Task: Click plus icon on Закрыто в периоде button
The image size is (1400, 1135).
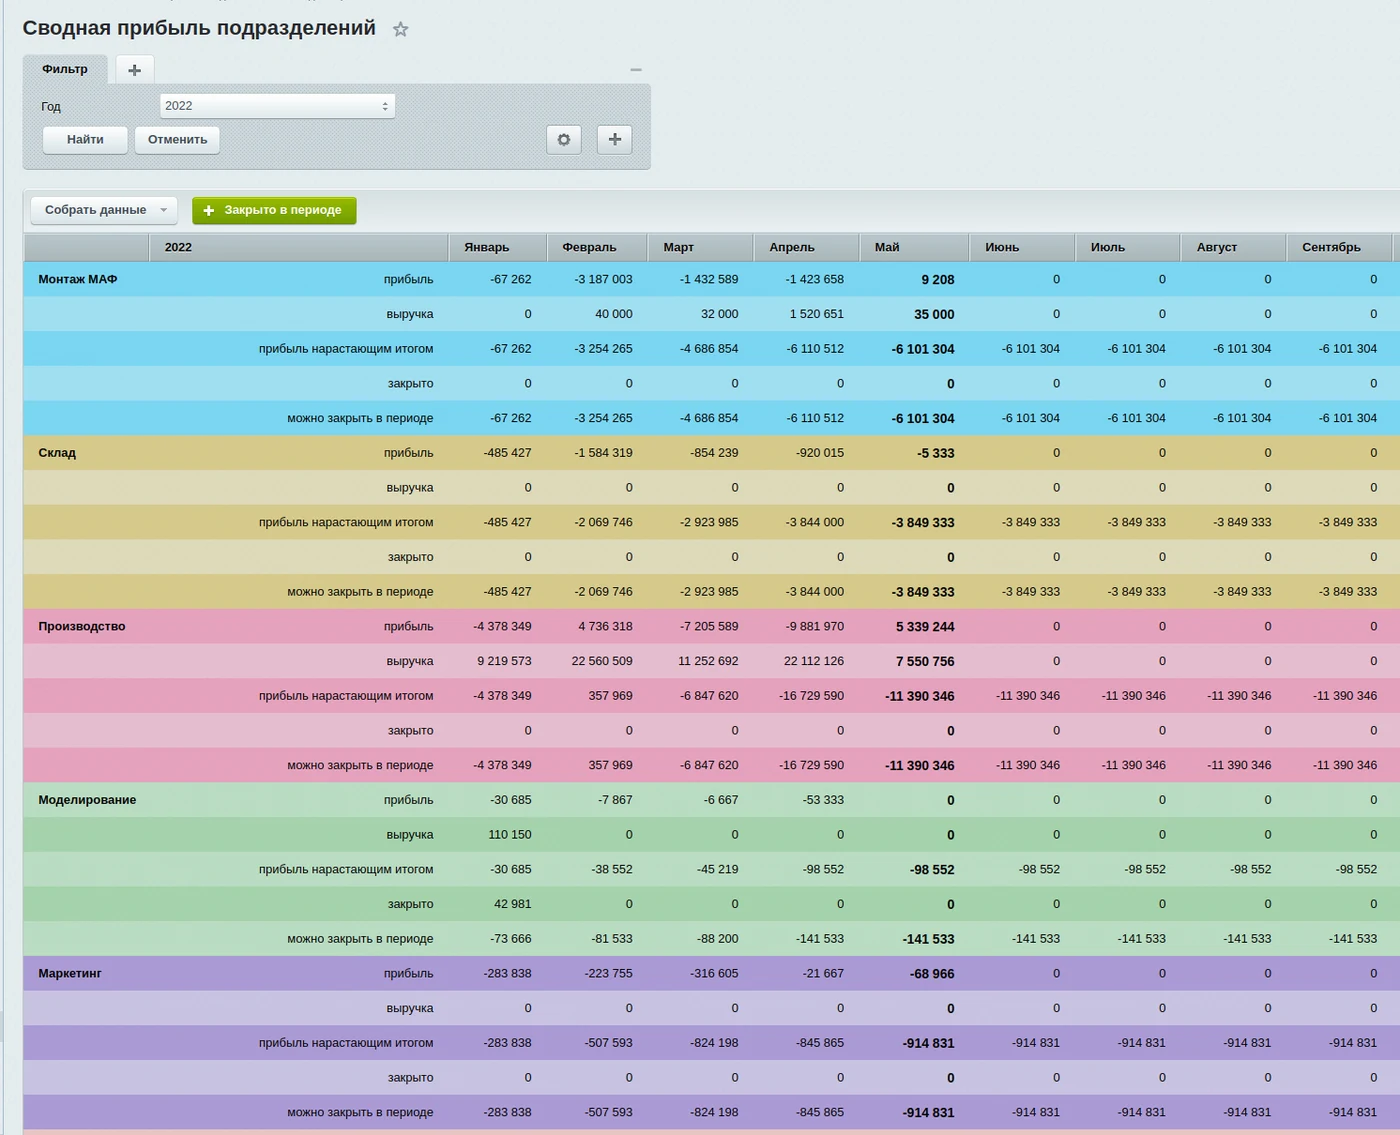Action: point(209,210)
